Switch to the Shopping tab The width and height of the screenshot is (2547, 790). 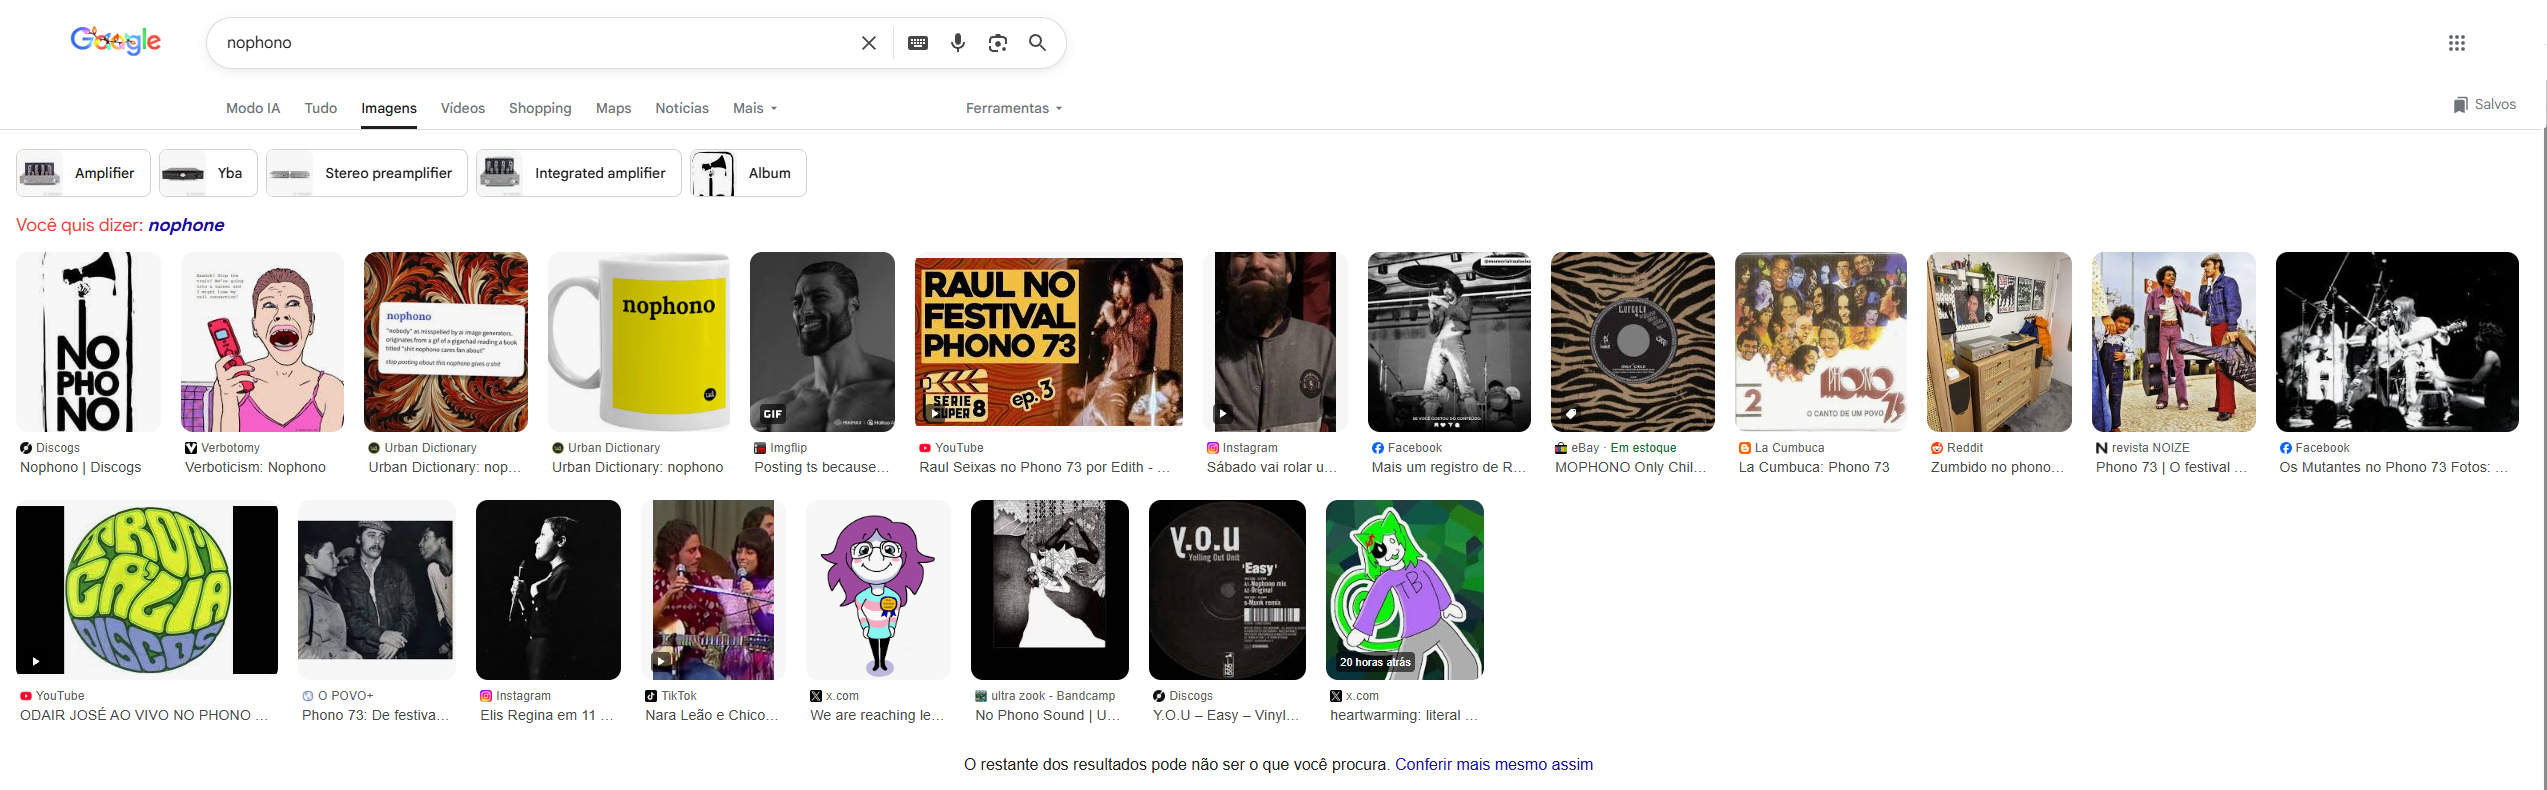[x=540, y=108]
